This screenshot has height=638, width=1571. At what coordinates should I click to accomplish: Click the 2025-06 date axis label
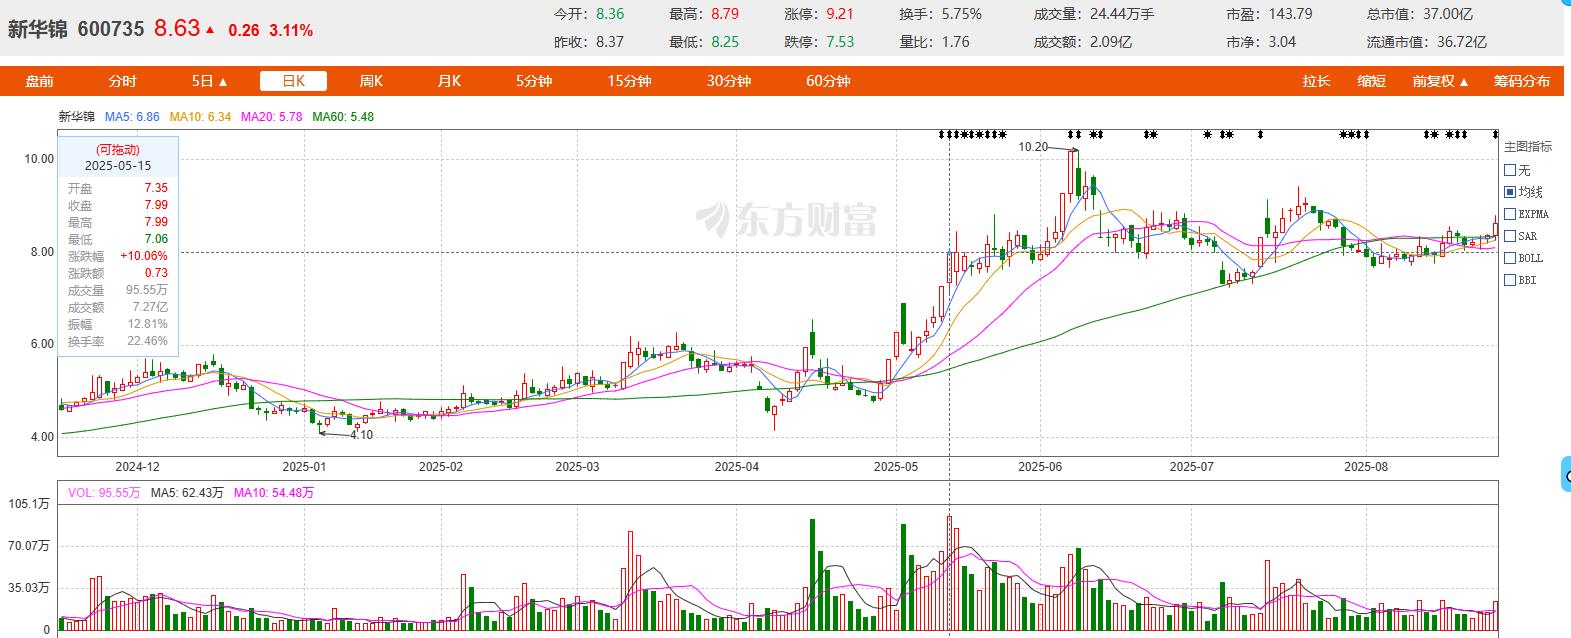[x=1040, y=466]
